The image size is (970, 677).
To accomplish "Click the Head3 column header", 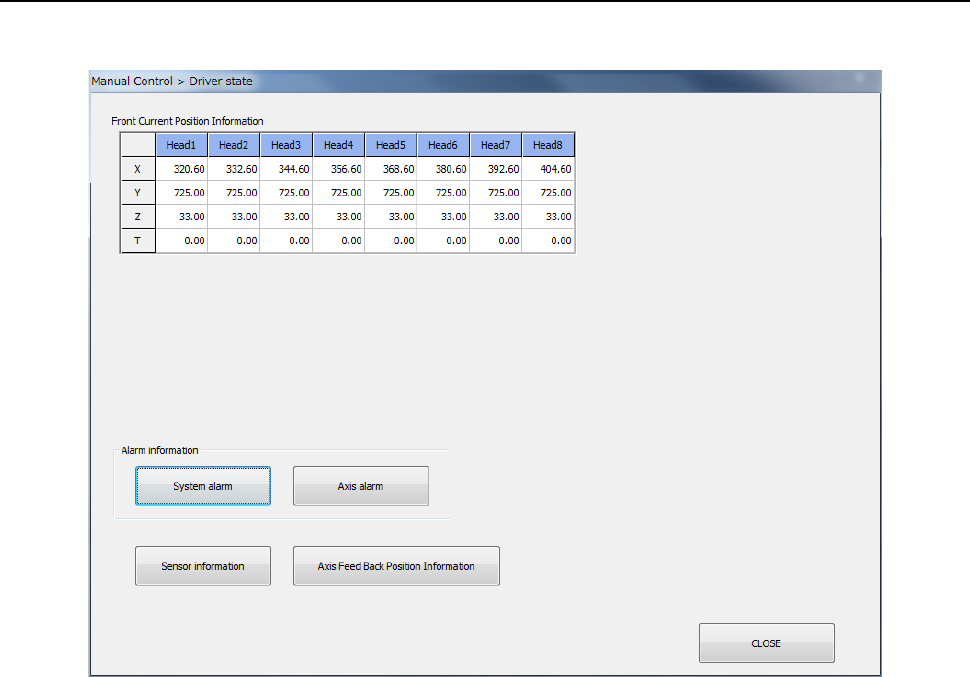I will 286,146.
